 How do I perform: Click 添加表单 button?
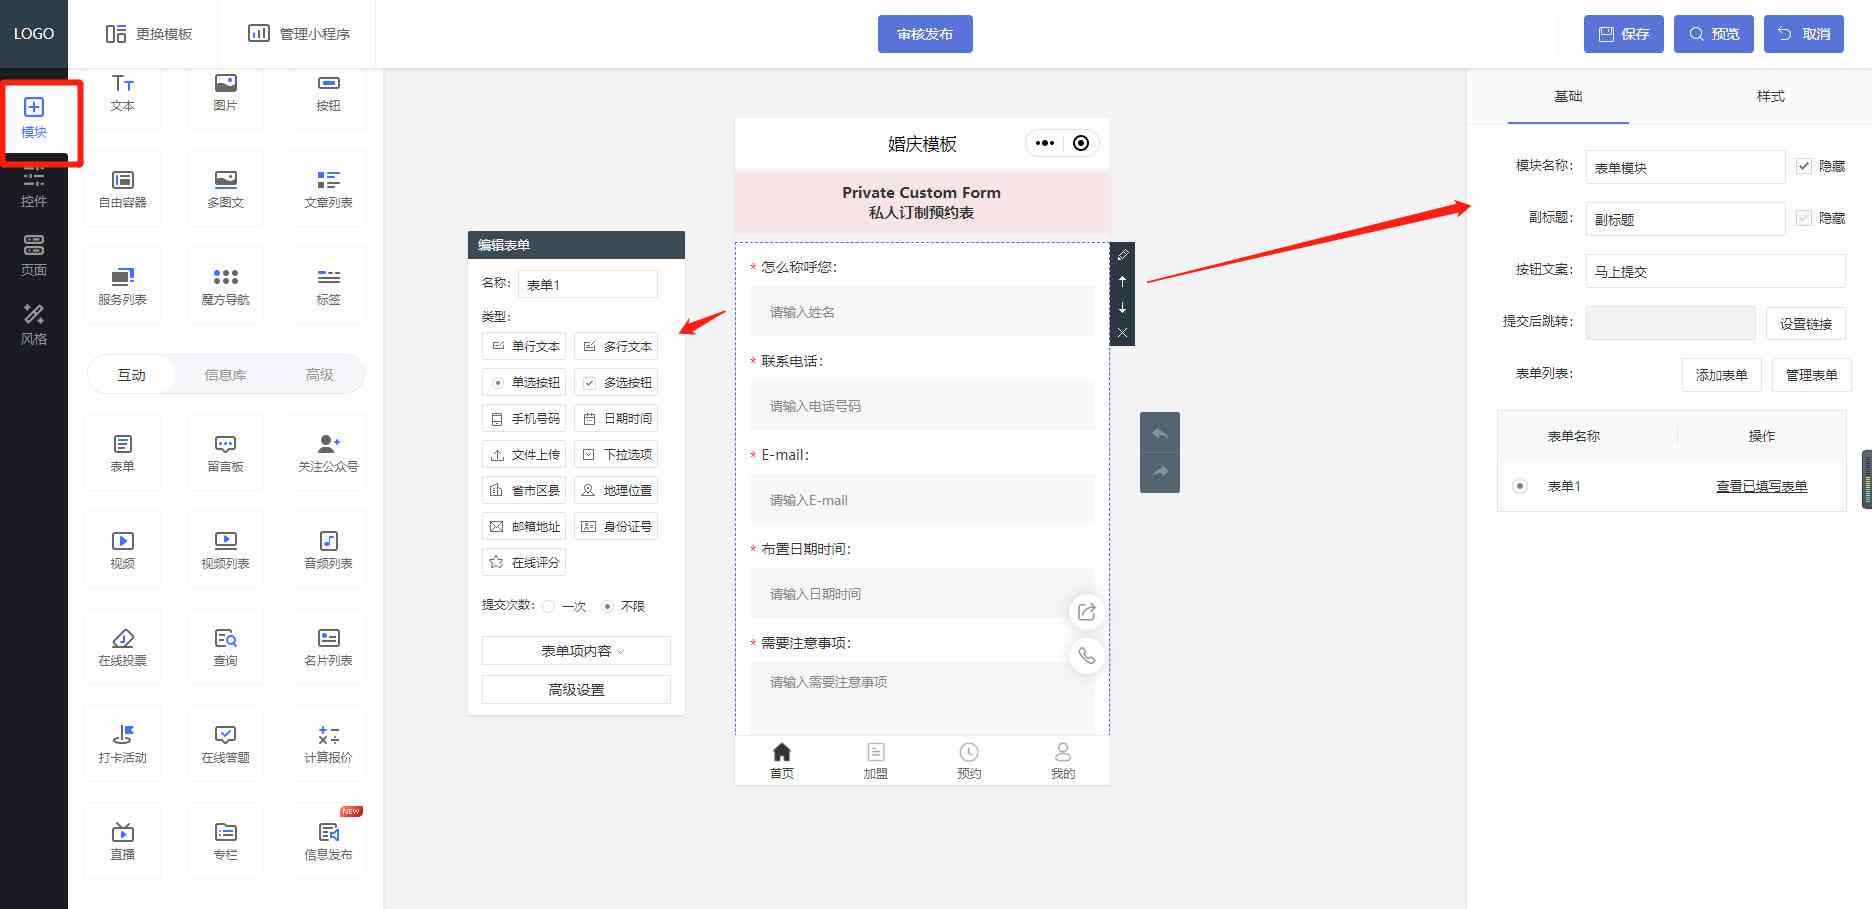click(x=1722, y=375)
